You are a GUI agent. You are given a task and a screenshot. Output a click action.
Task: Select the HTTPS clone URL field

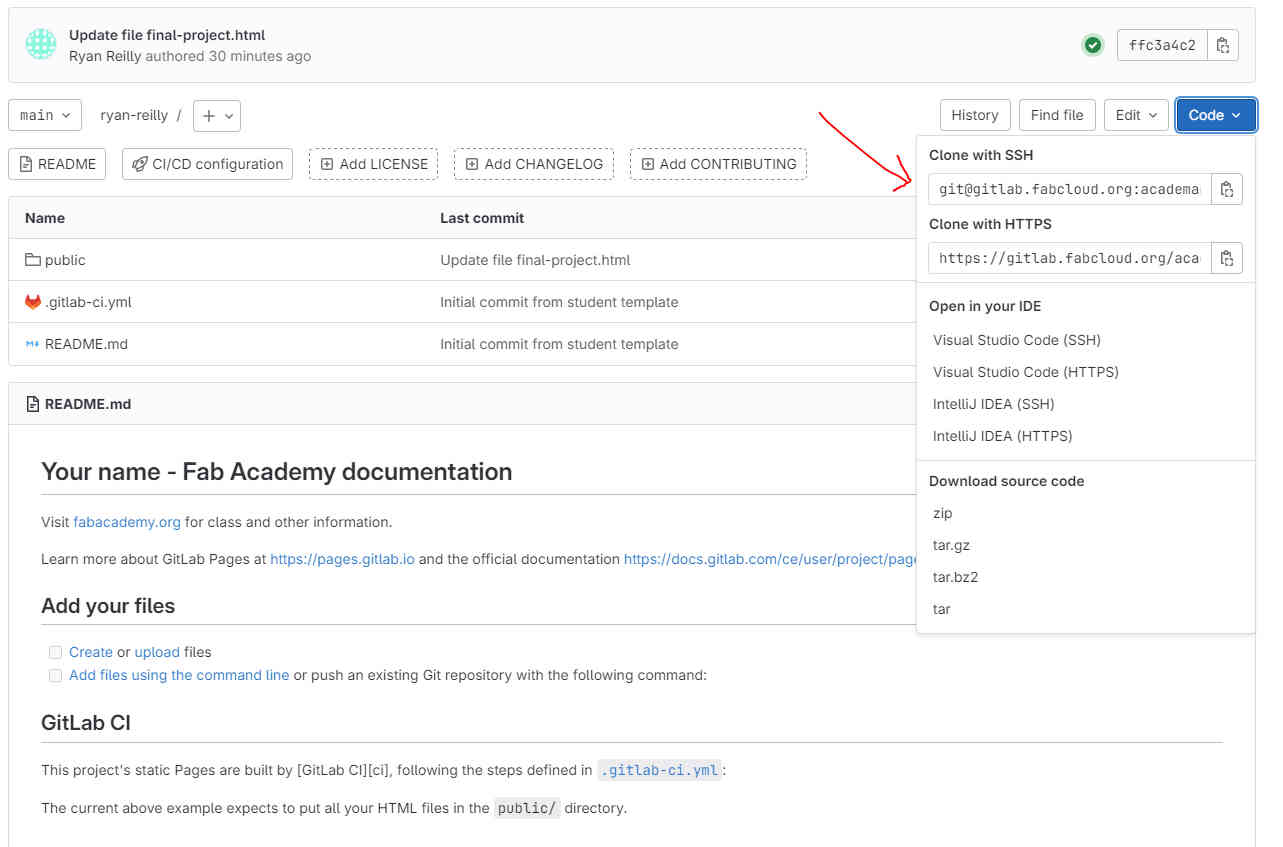point(1069,258)
